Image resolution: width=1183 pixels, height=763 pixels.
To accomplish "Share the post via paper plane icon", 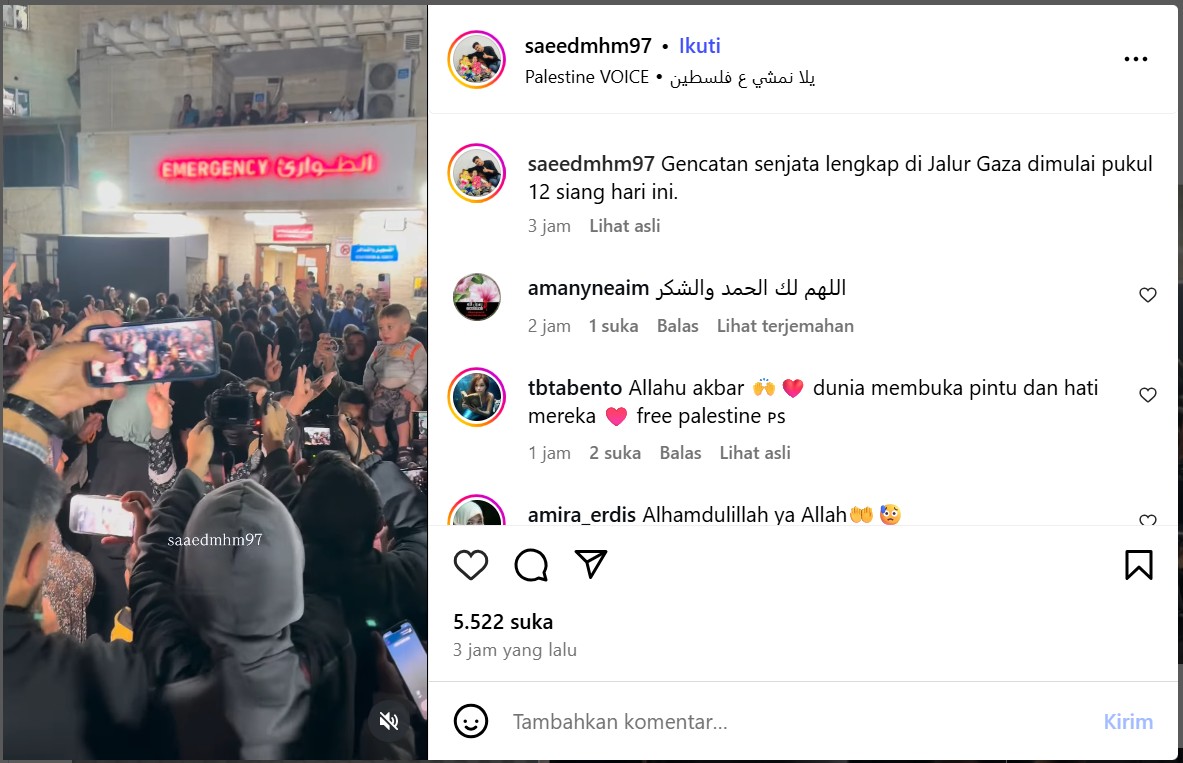I will 591,564.
